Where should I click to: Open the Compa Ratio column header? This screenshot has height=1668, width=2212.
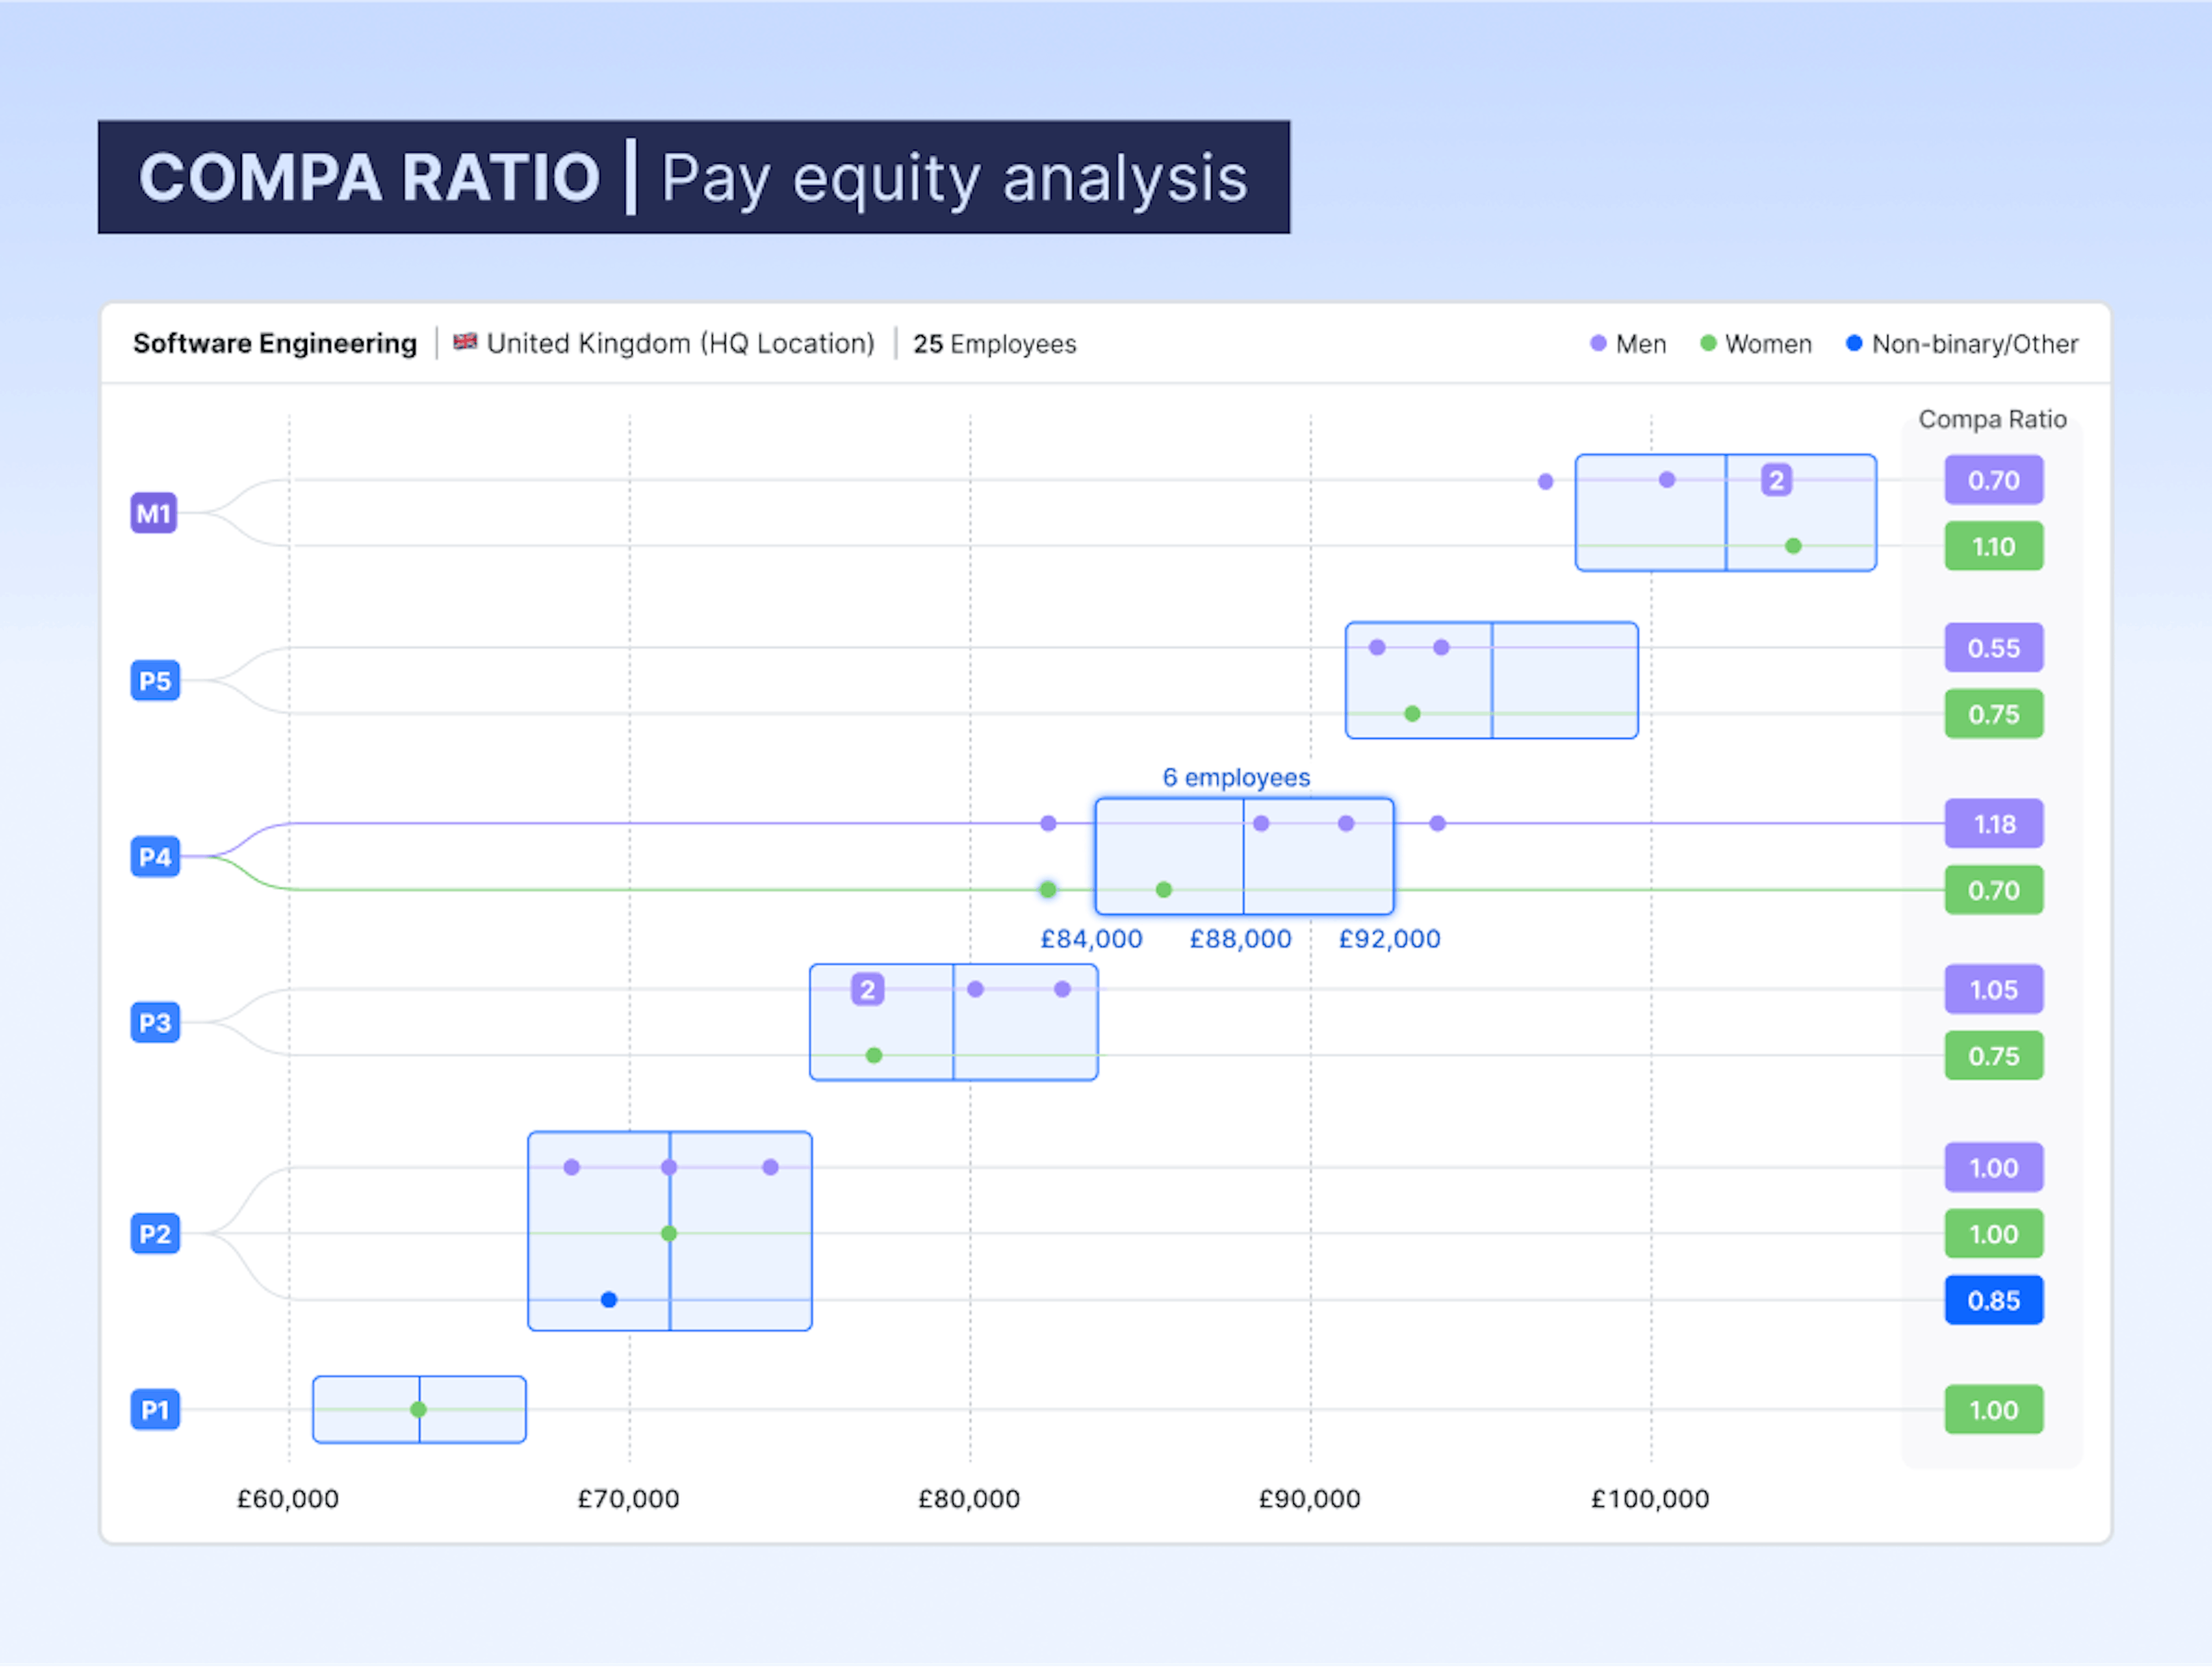pyautogui.click(x=1992, y=419)
